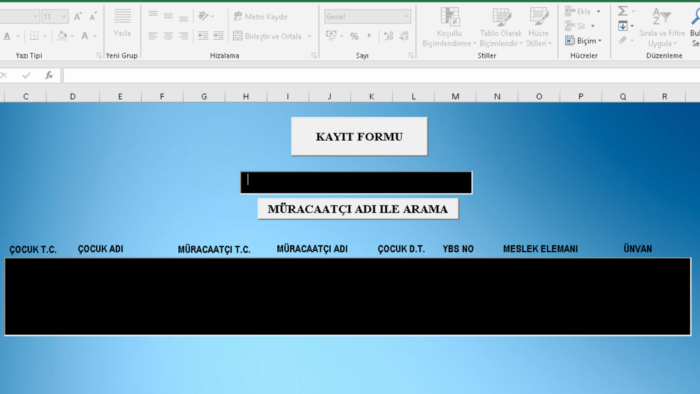
Task: Open the Genel number format dropdown
Action: 406,17
